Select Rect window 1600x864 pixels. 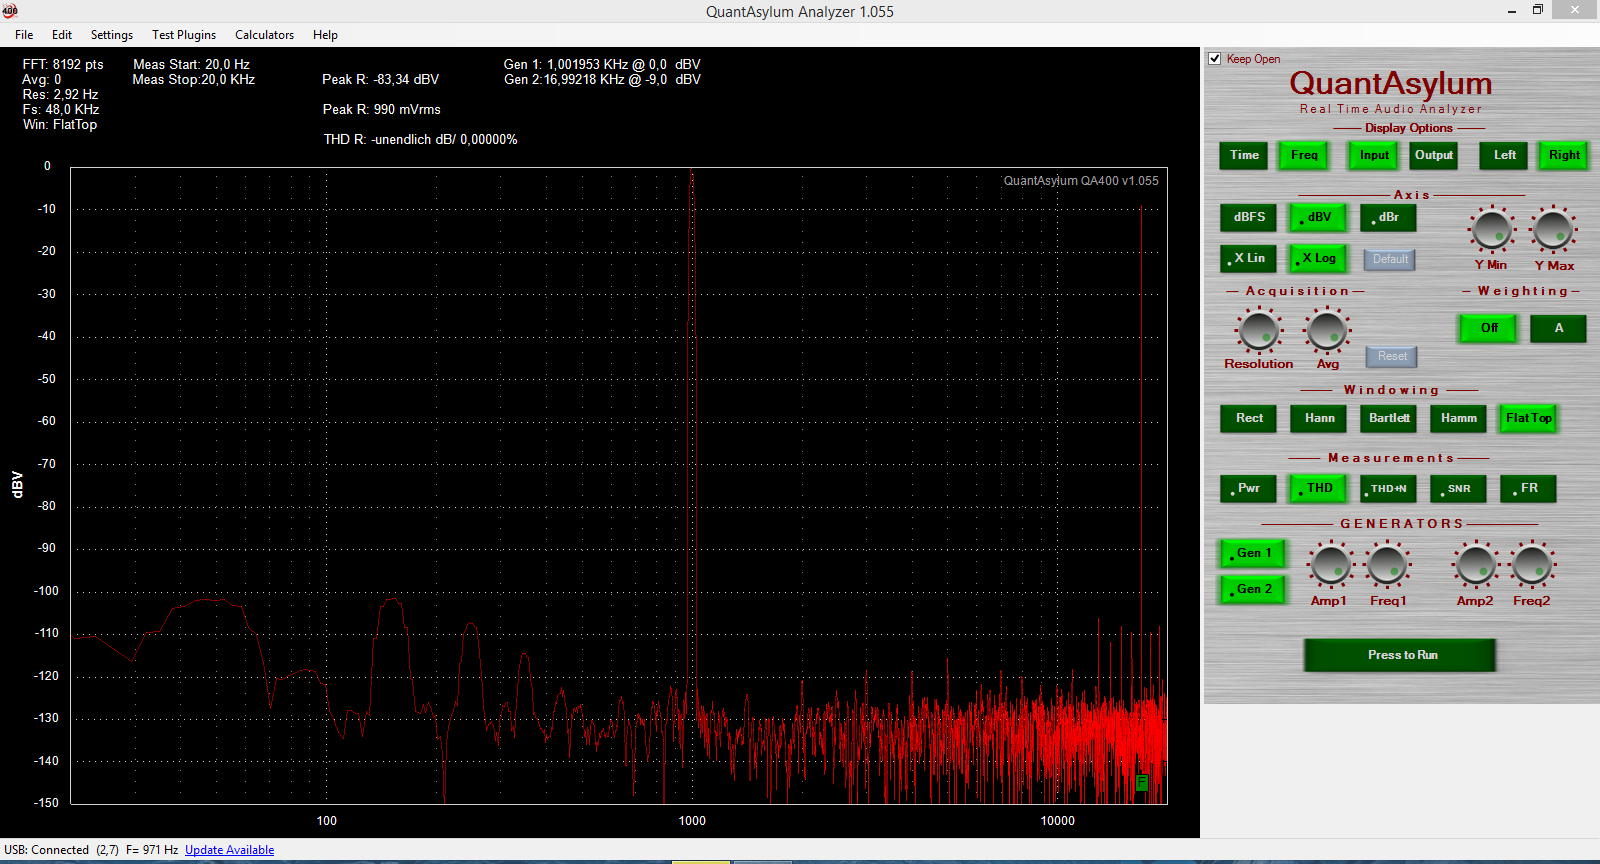click(x=1248, y=418)
